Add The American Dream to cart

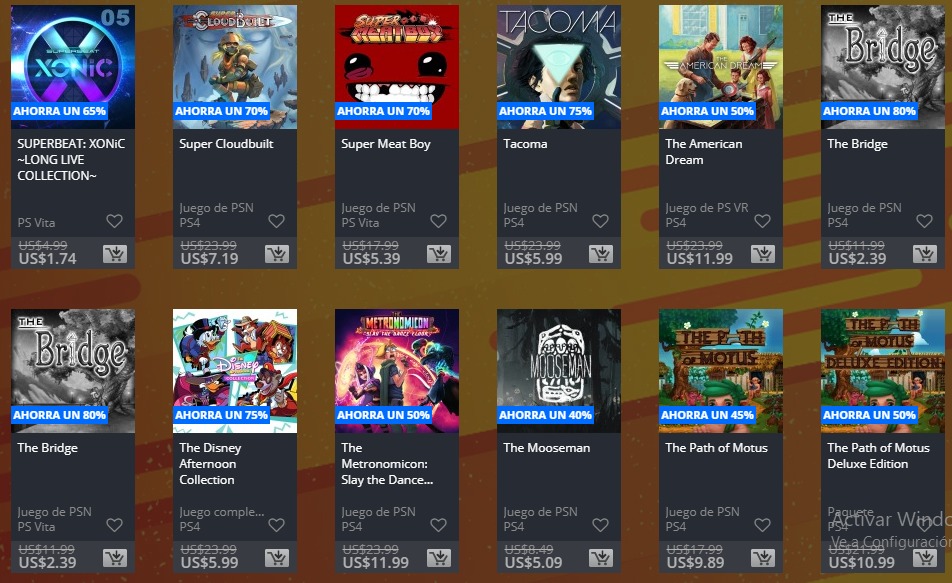(763, 254)
